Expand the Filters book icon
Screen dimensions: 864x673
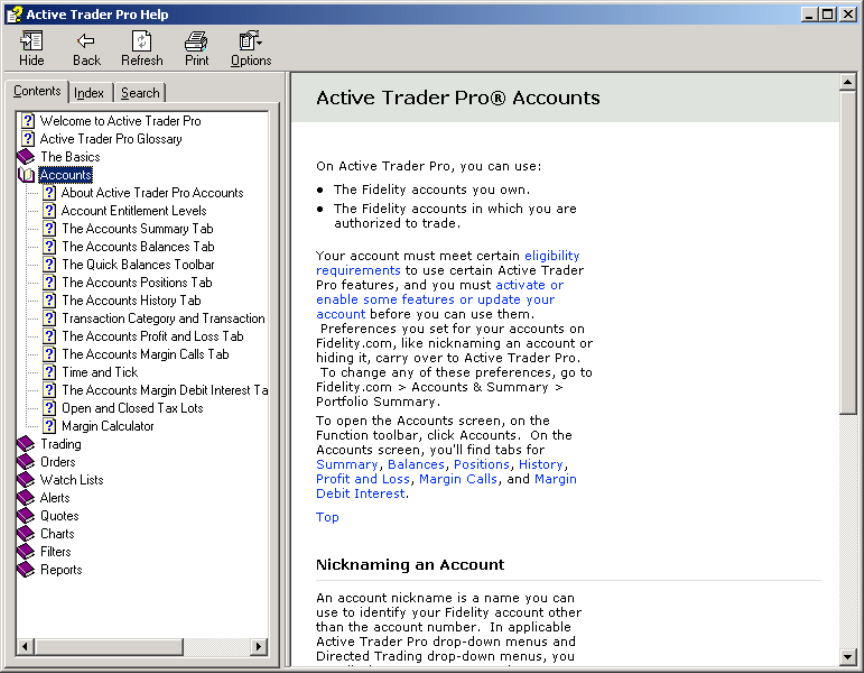coord(26,551)
